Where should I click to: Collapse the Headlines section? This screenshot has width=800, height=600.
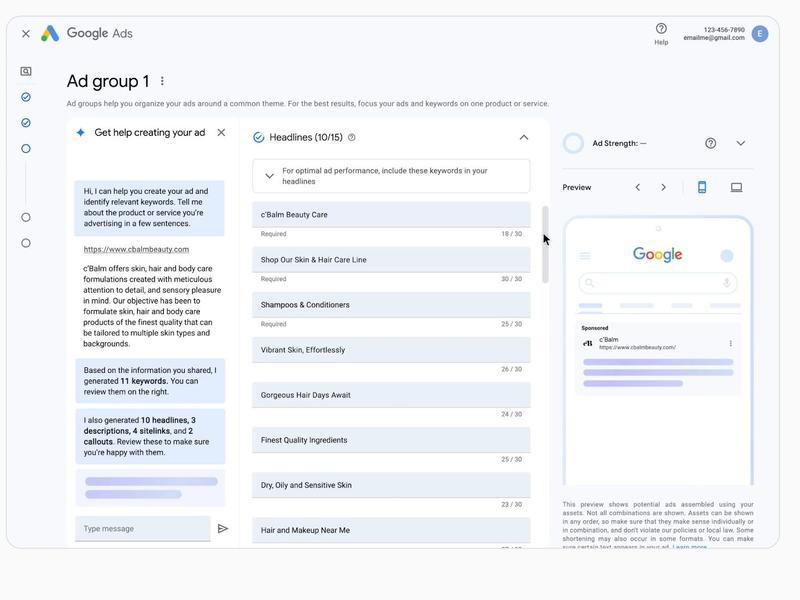point(524,137)
